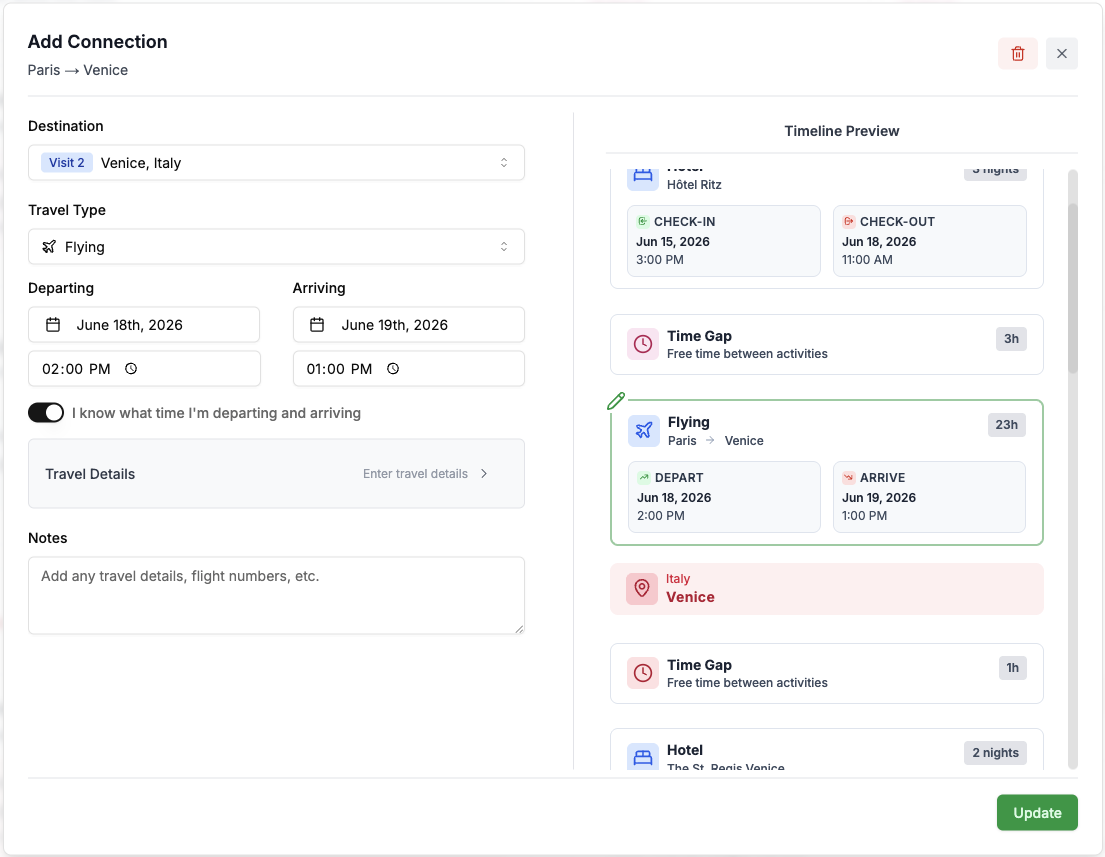Click the clock icon on the 3h Time Gap

coord(643,344)
